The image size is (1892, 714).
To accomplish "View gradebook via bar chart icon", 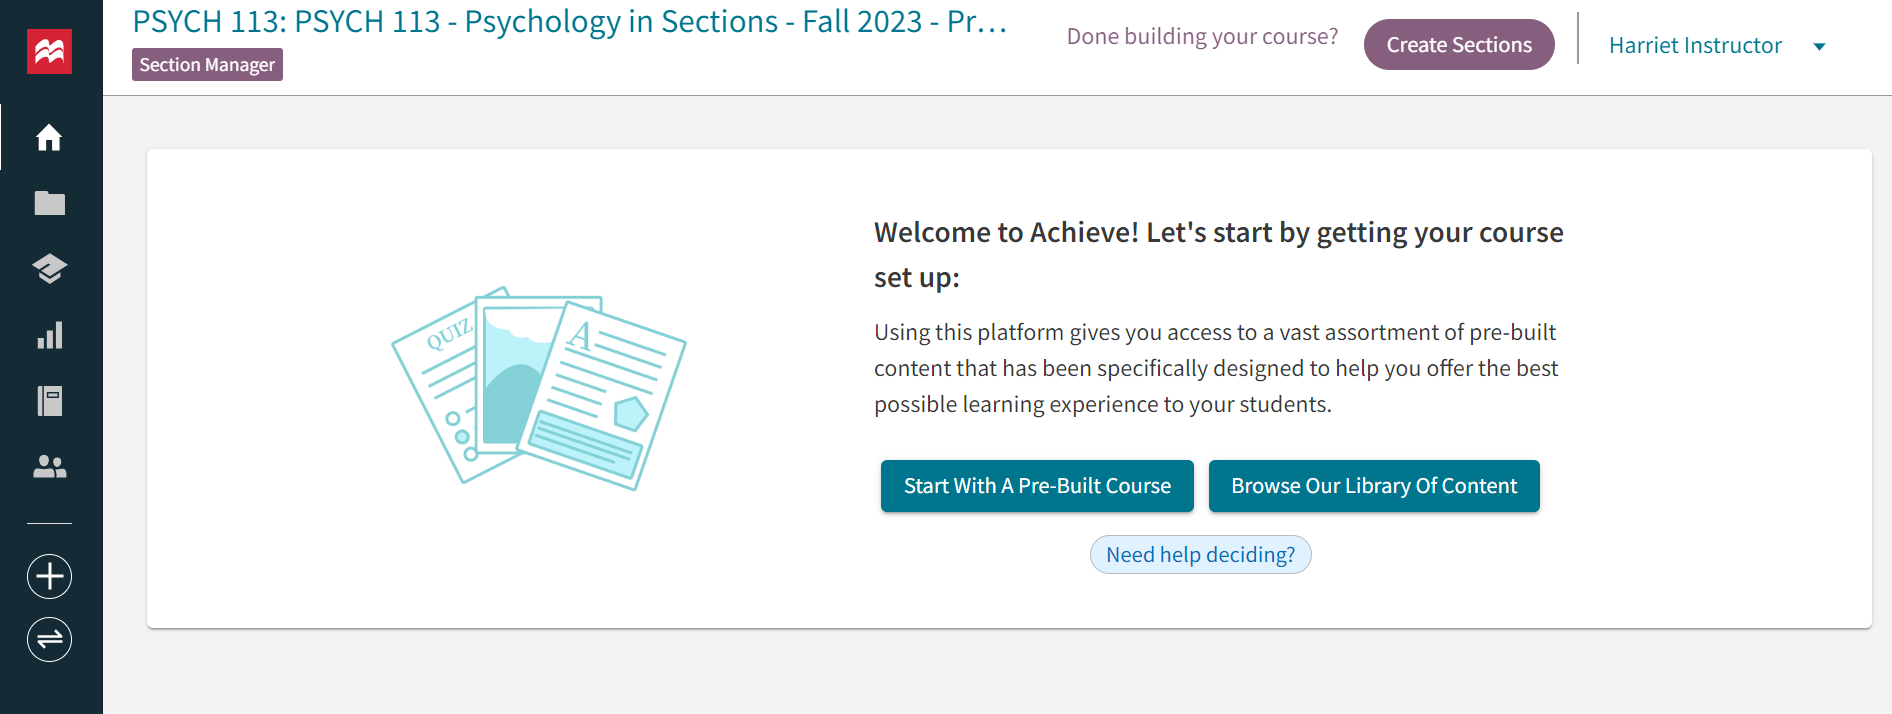I will coord(49,335).
